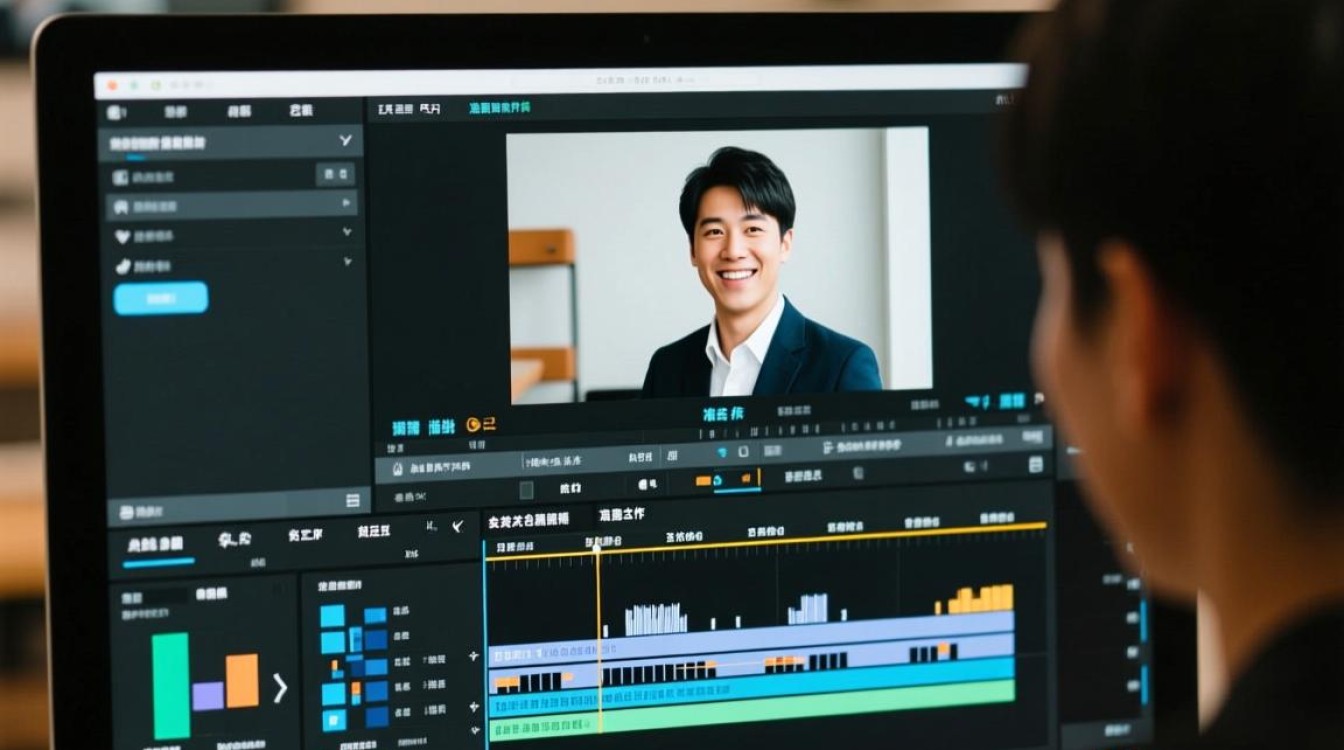Click the icon on the highlighted left panel row
Screen dimensions: 1344x750
[x=122, y=207]
